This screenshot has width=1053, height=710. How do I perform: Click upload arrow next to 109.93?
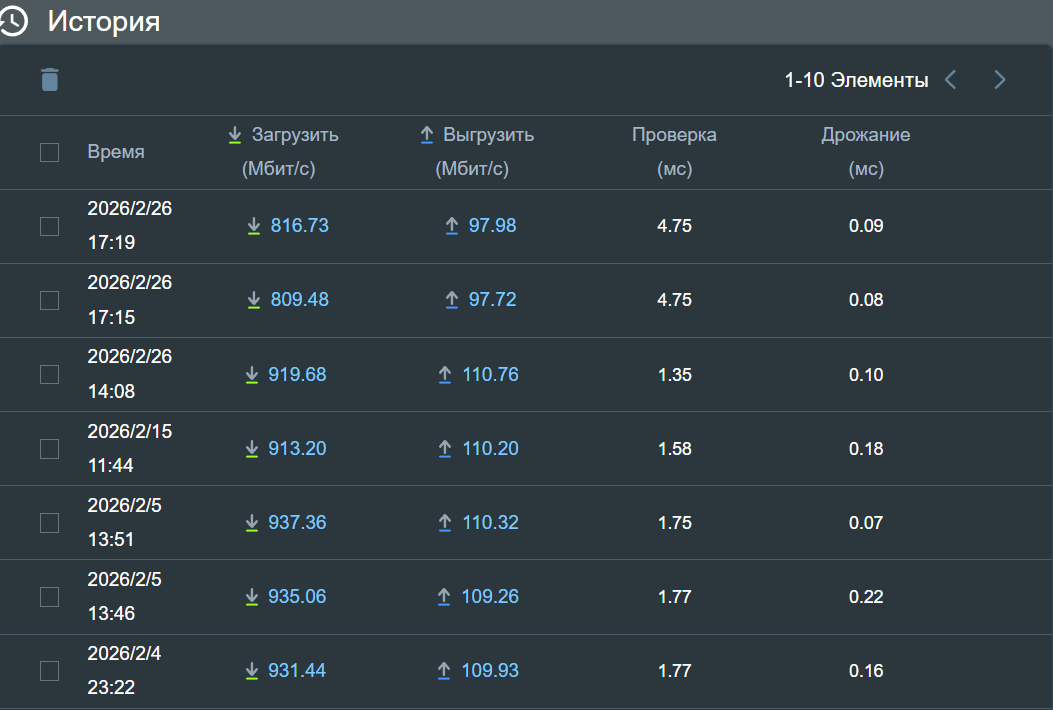[444, 670]
